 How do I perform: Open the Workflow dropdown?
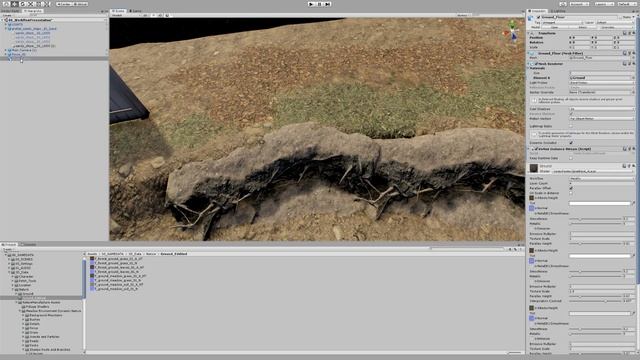coord(602,178)
